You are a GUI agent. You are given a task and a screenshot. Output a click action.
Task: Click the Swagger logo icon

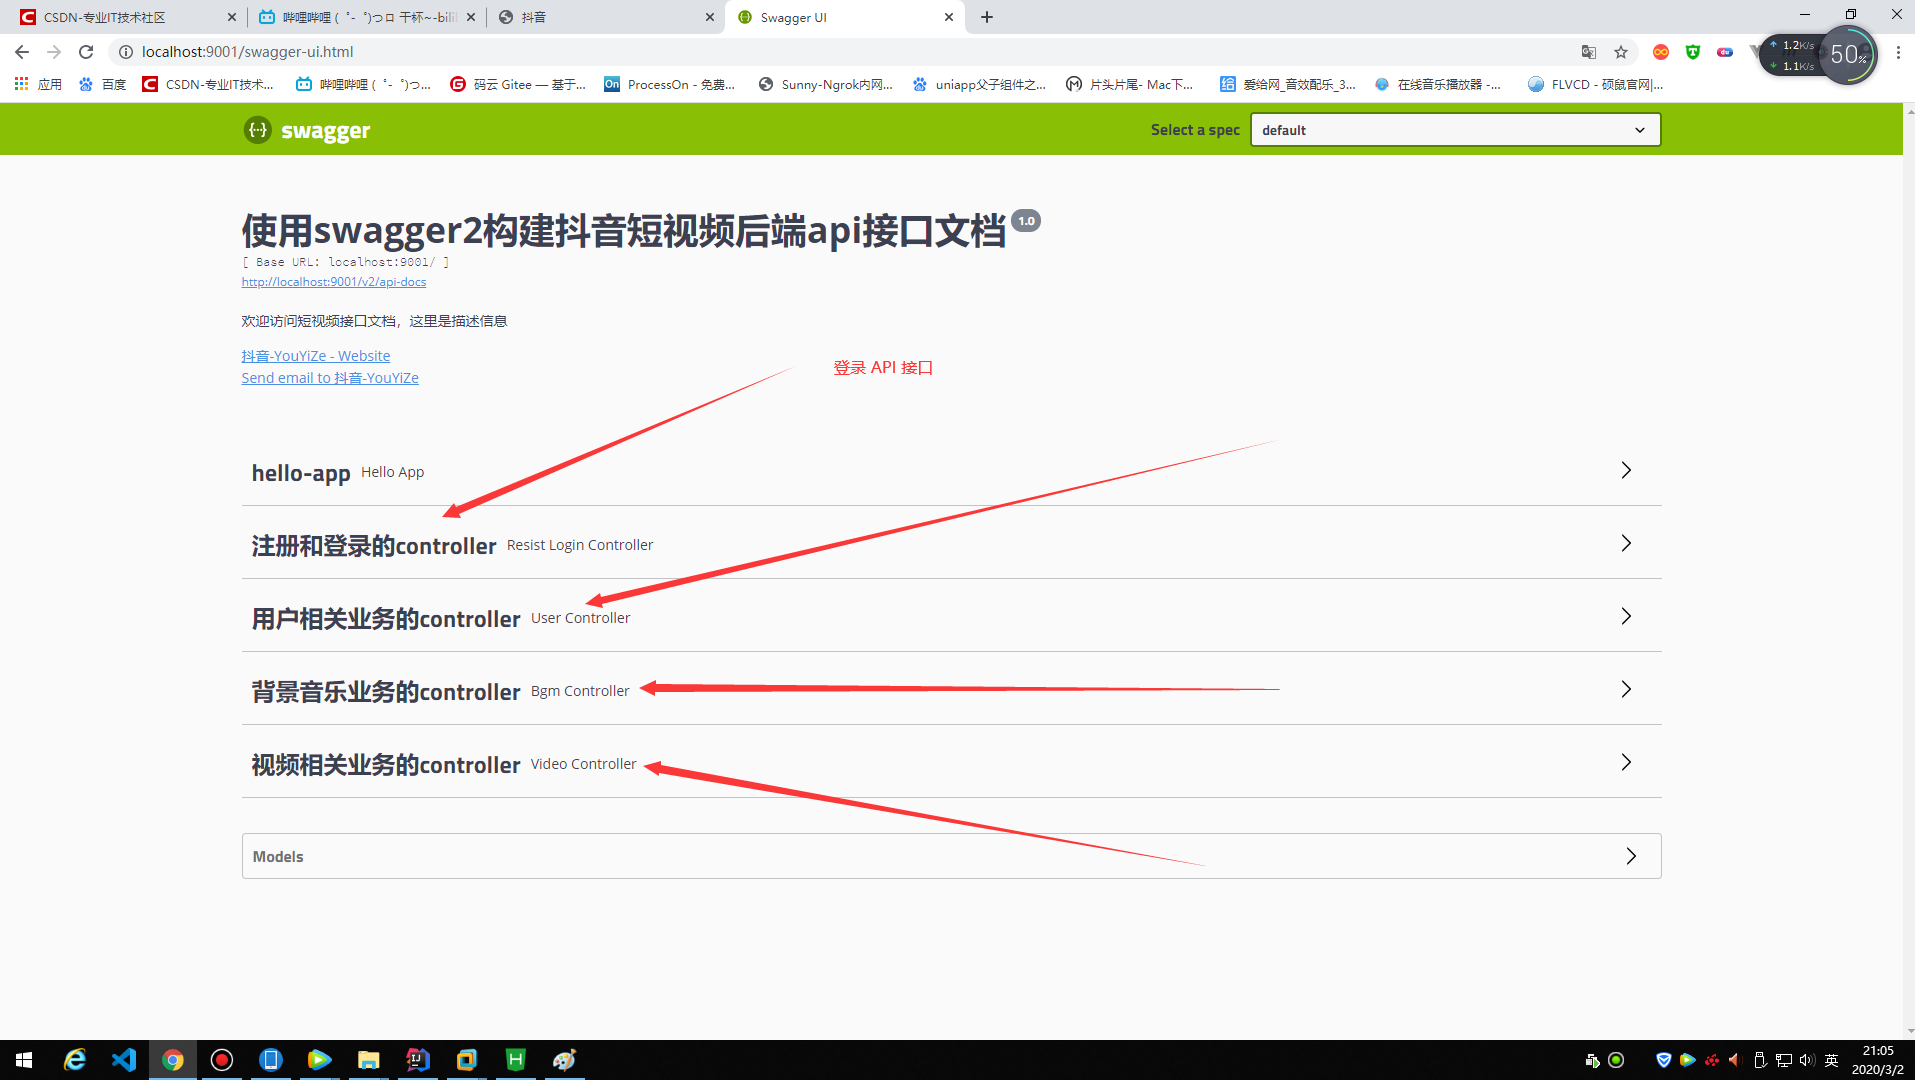(258, 130)
